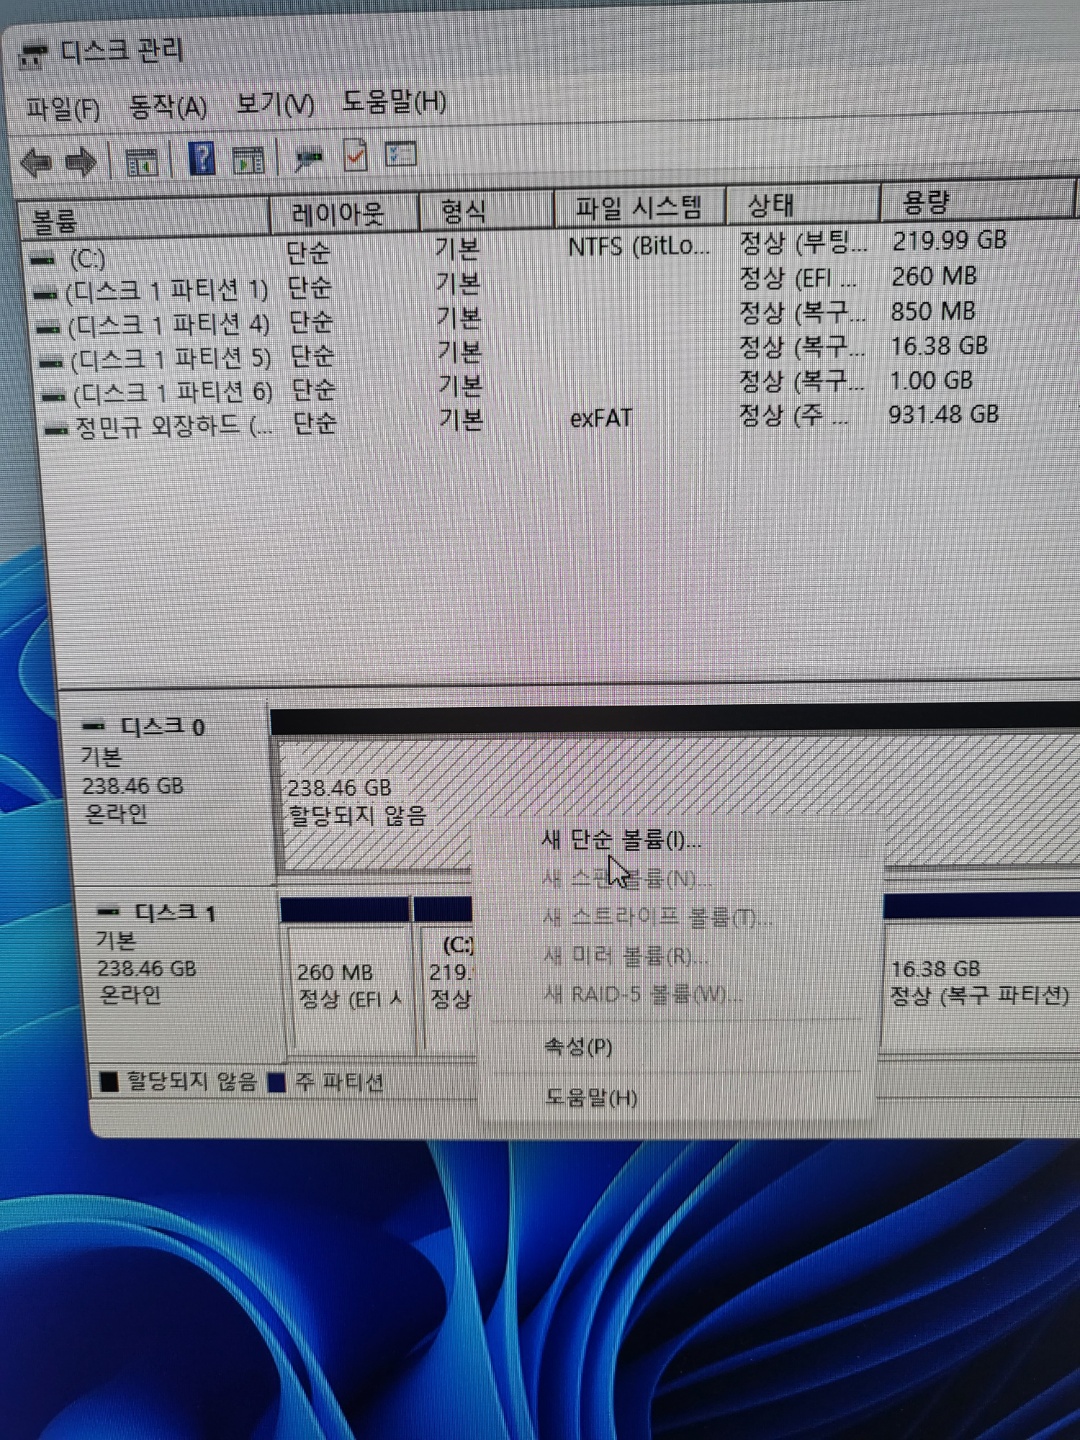Click the 219.99 GB capacity cell

click(949, 240)
